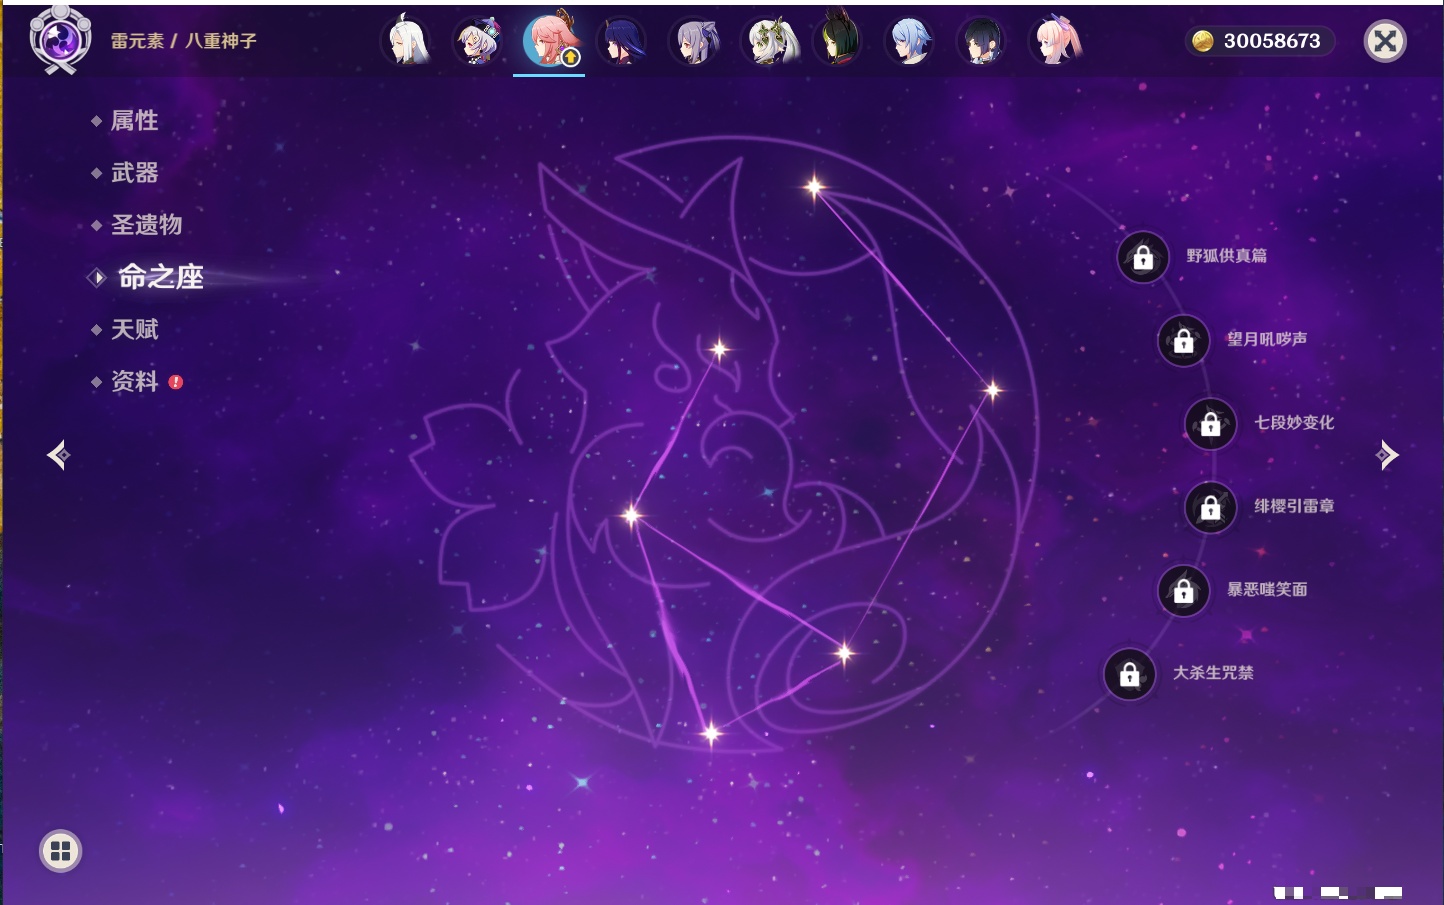This screenshot has height=905, width=1444.
Task: Select the pink ponytail character portrait
Action: 1055,42
